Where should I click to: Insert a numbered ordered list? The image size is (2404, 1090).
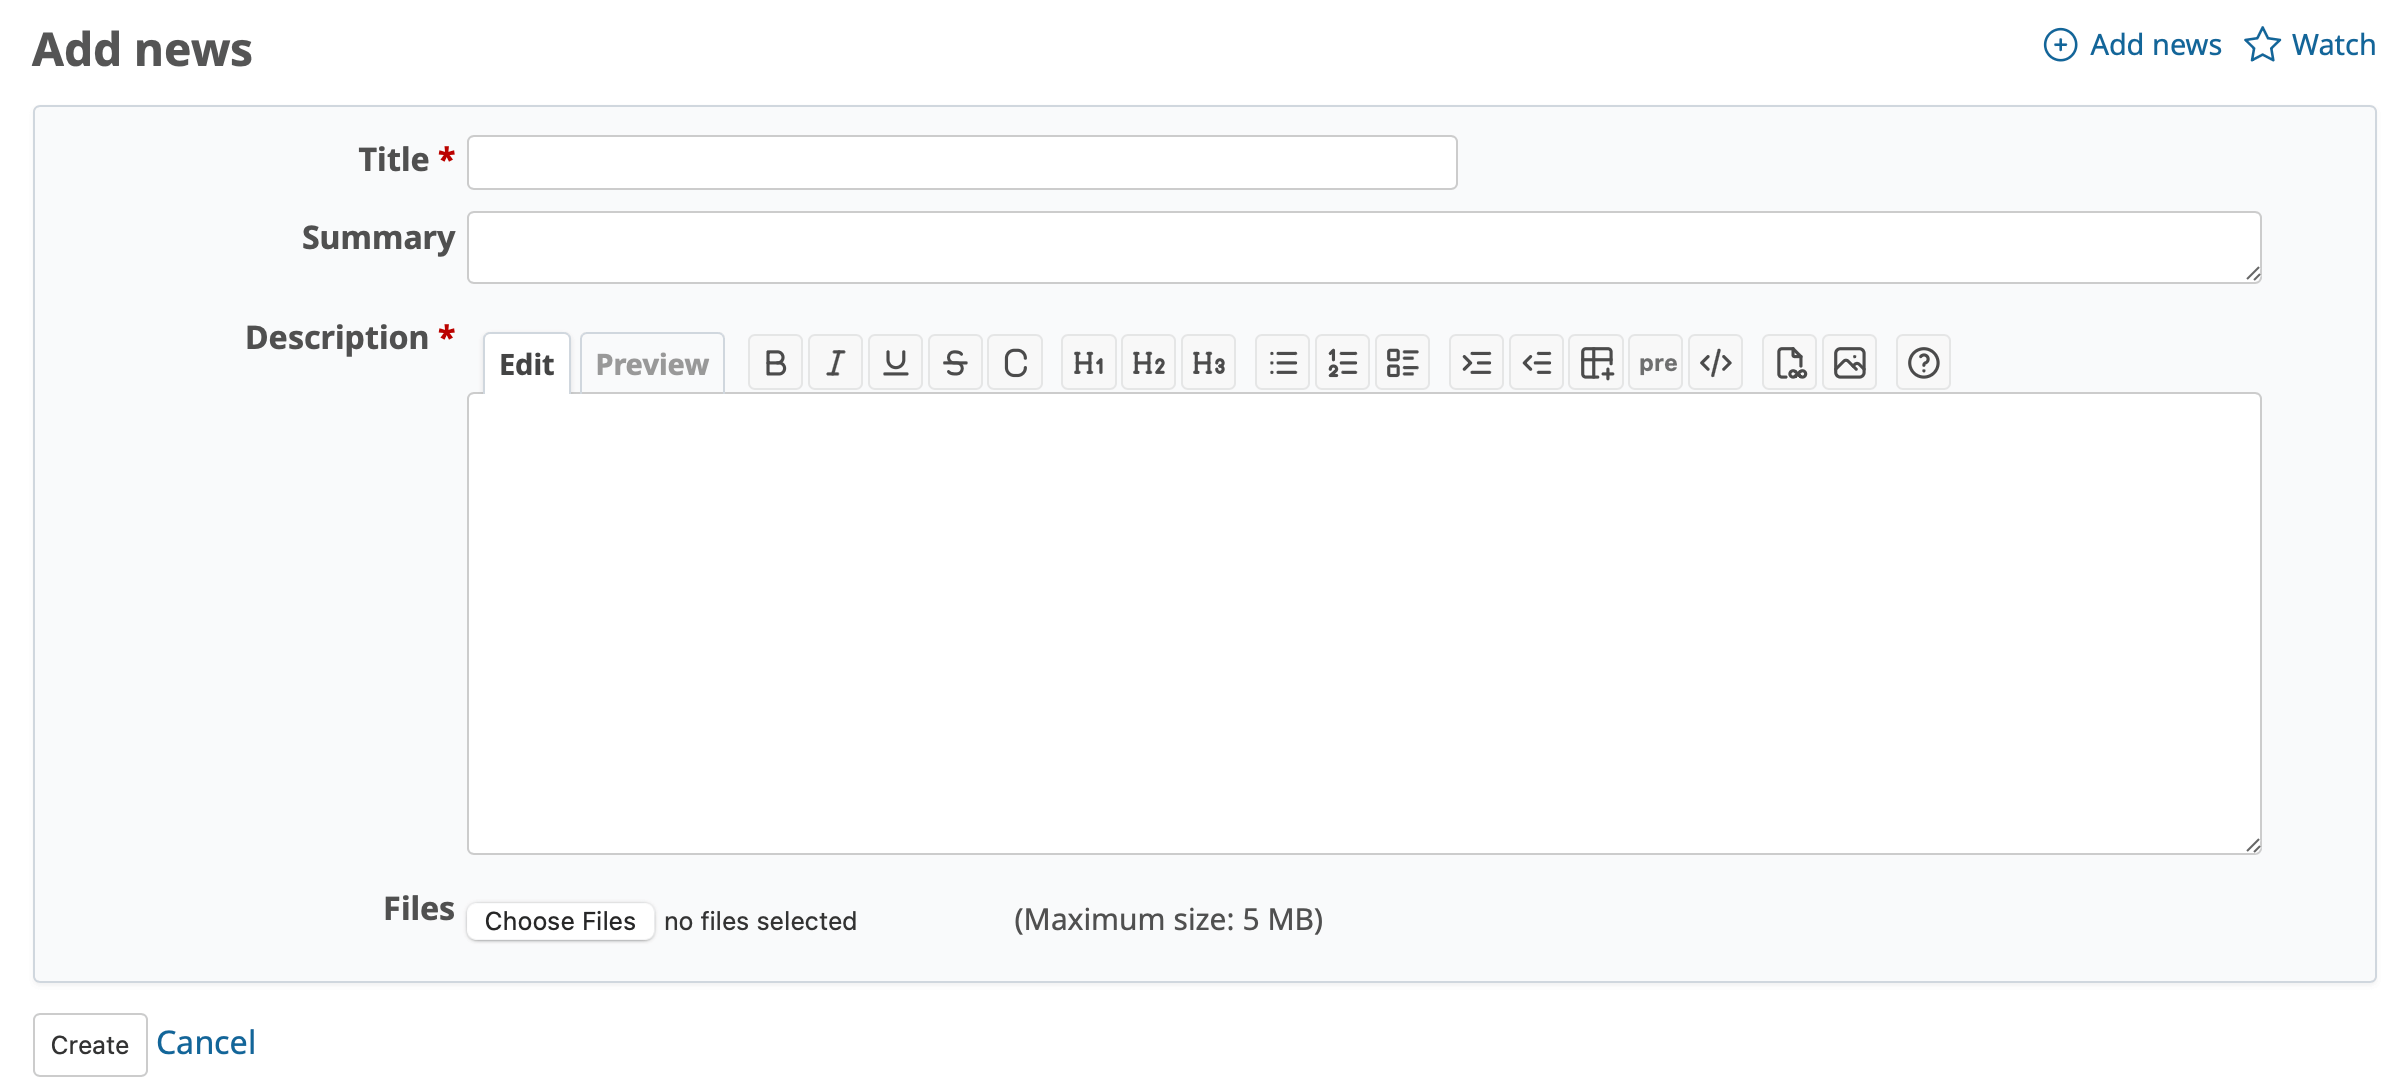(1342, 363)
